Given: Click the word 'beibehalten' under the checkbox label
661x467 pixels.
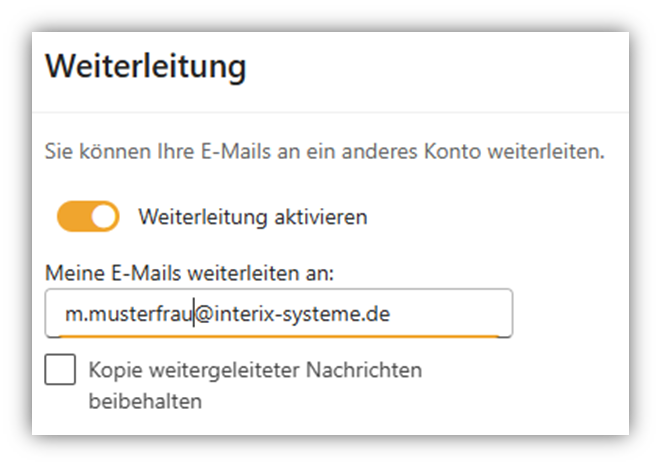Looking at the screenshot, I should click(x=145, y=401).
